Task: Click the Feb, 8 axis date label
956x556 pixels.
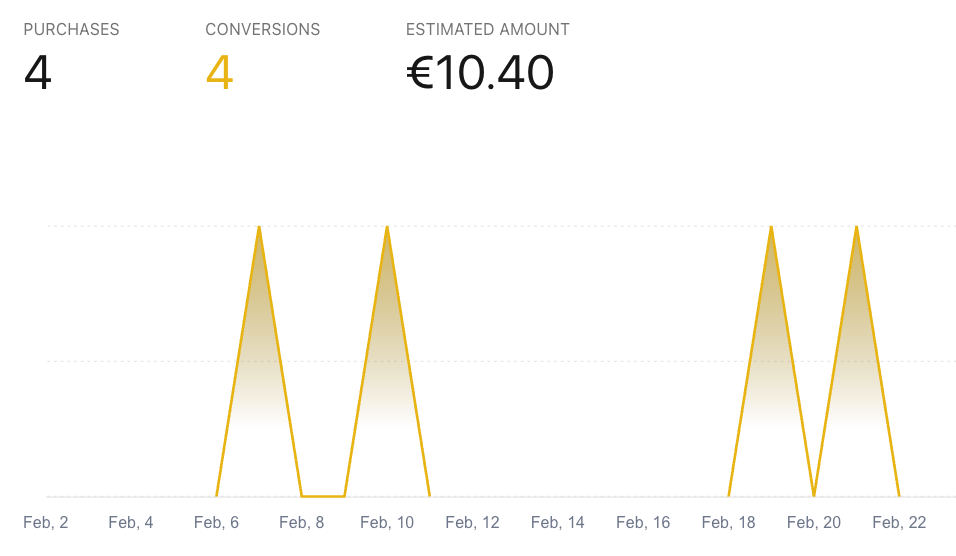Action: (x=302, y=522)
